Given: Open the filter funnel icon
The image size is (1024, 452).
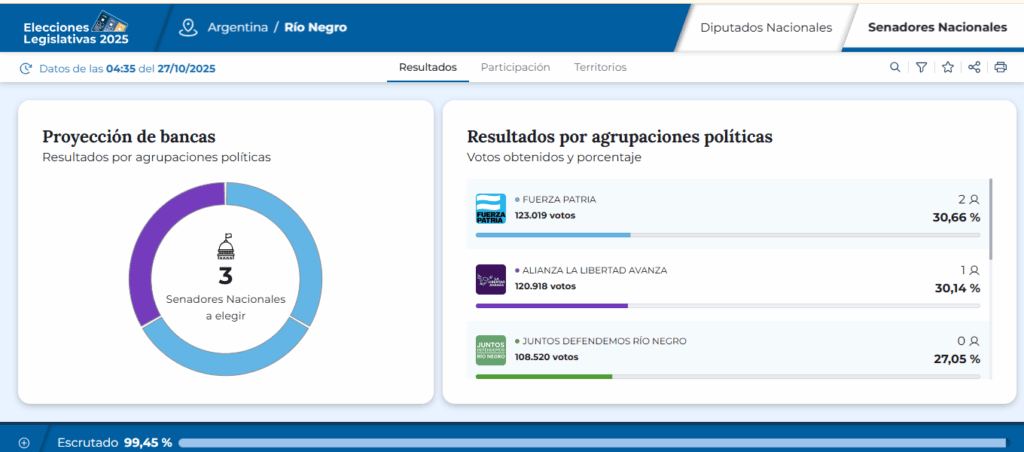Looking at the screenshot, I should [x=921, y=68].
